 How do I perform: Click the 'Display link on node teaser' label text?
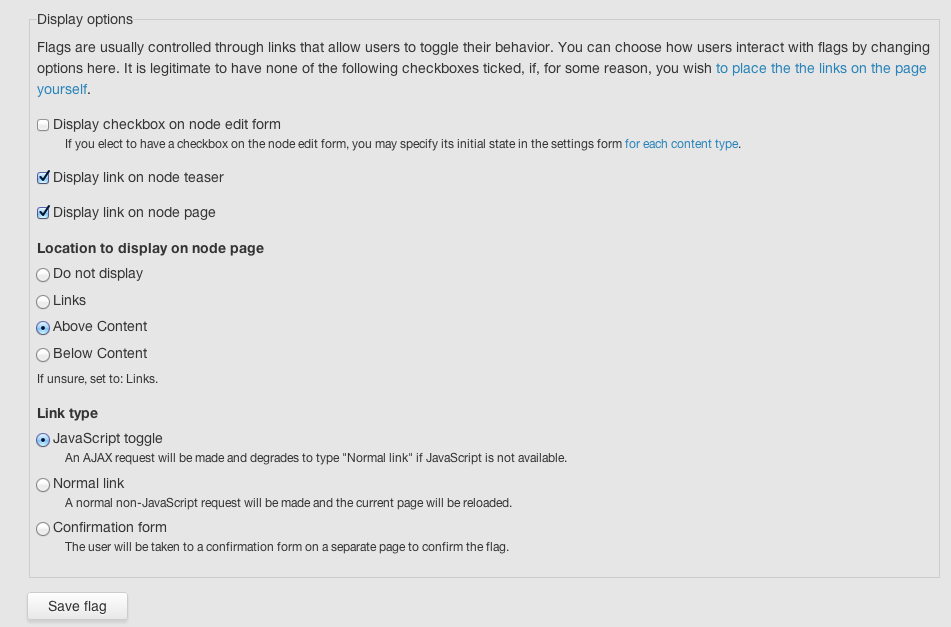point(138,177)
